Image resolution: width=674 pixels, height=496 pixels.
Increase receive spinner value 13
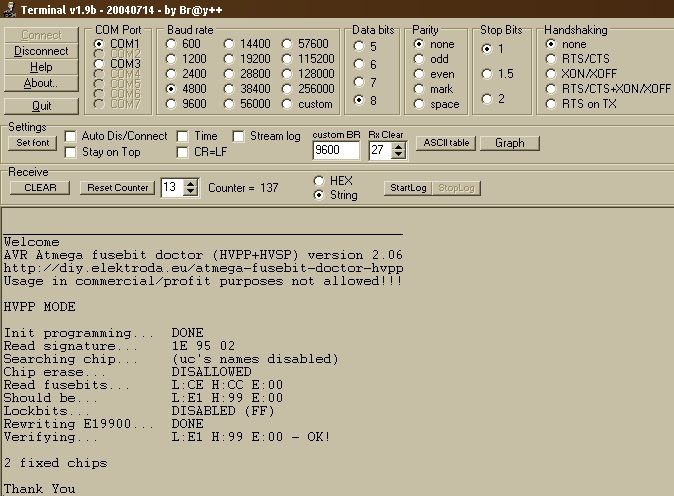pyautogui.click(x=190, y=183)
